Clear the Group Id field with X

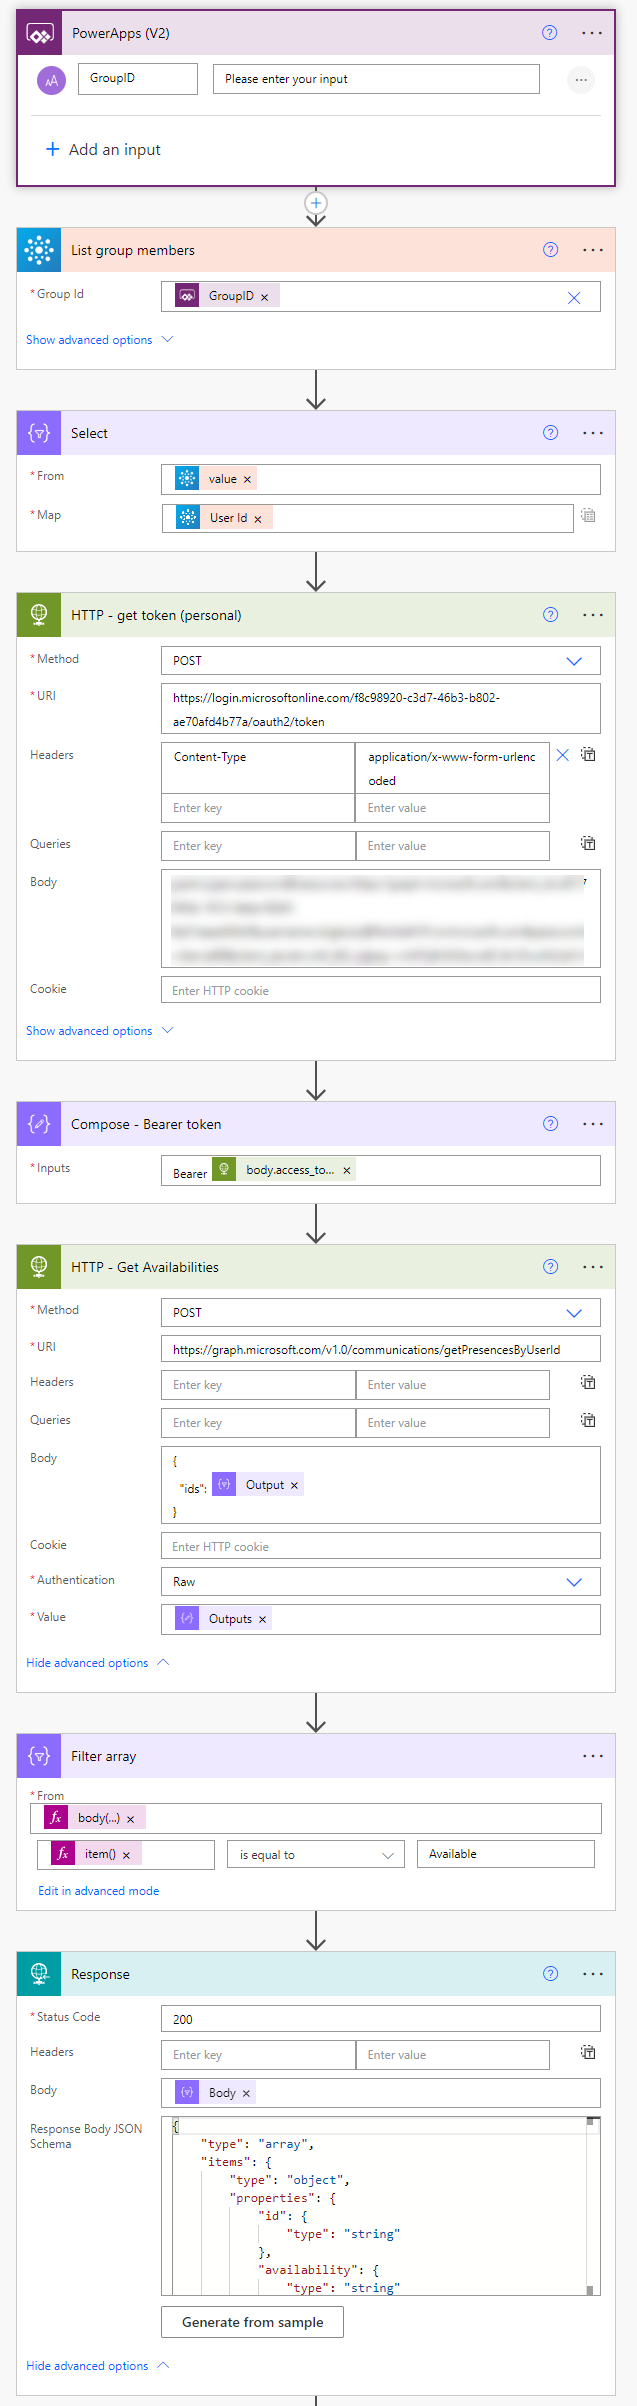[x=574, y=298]
